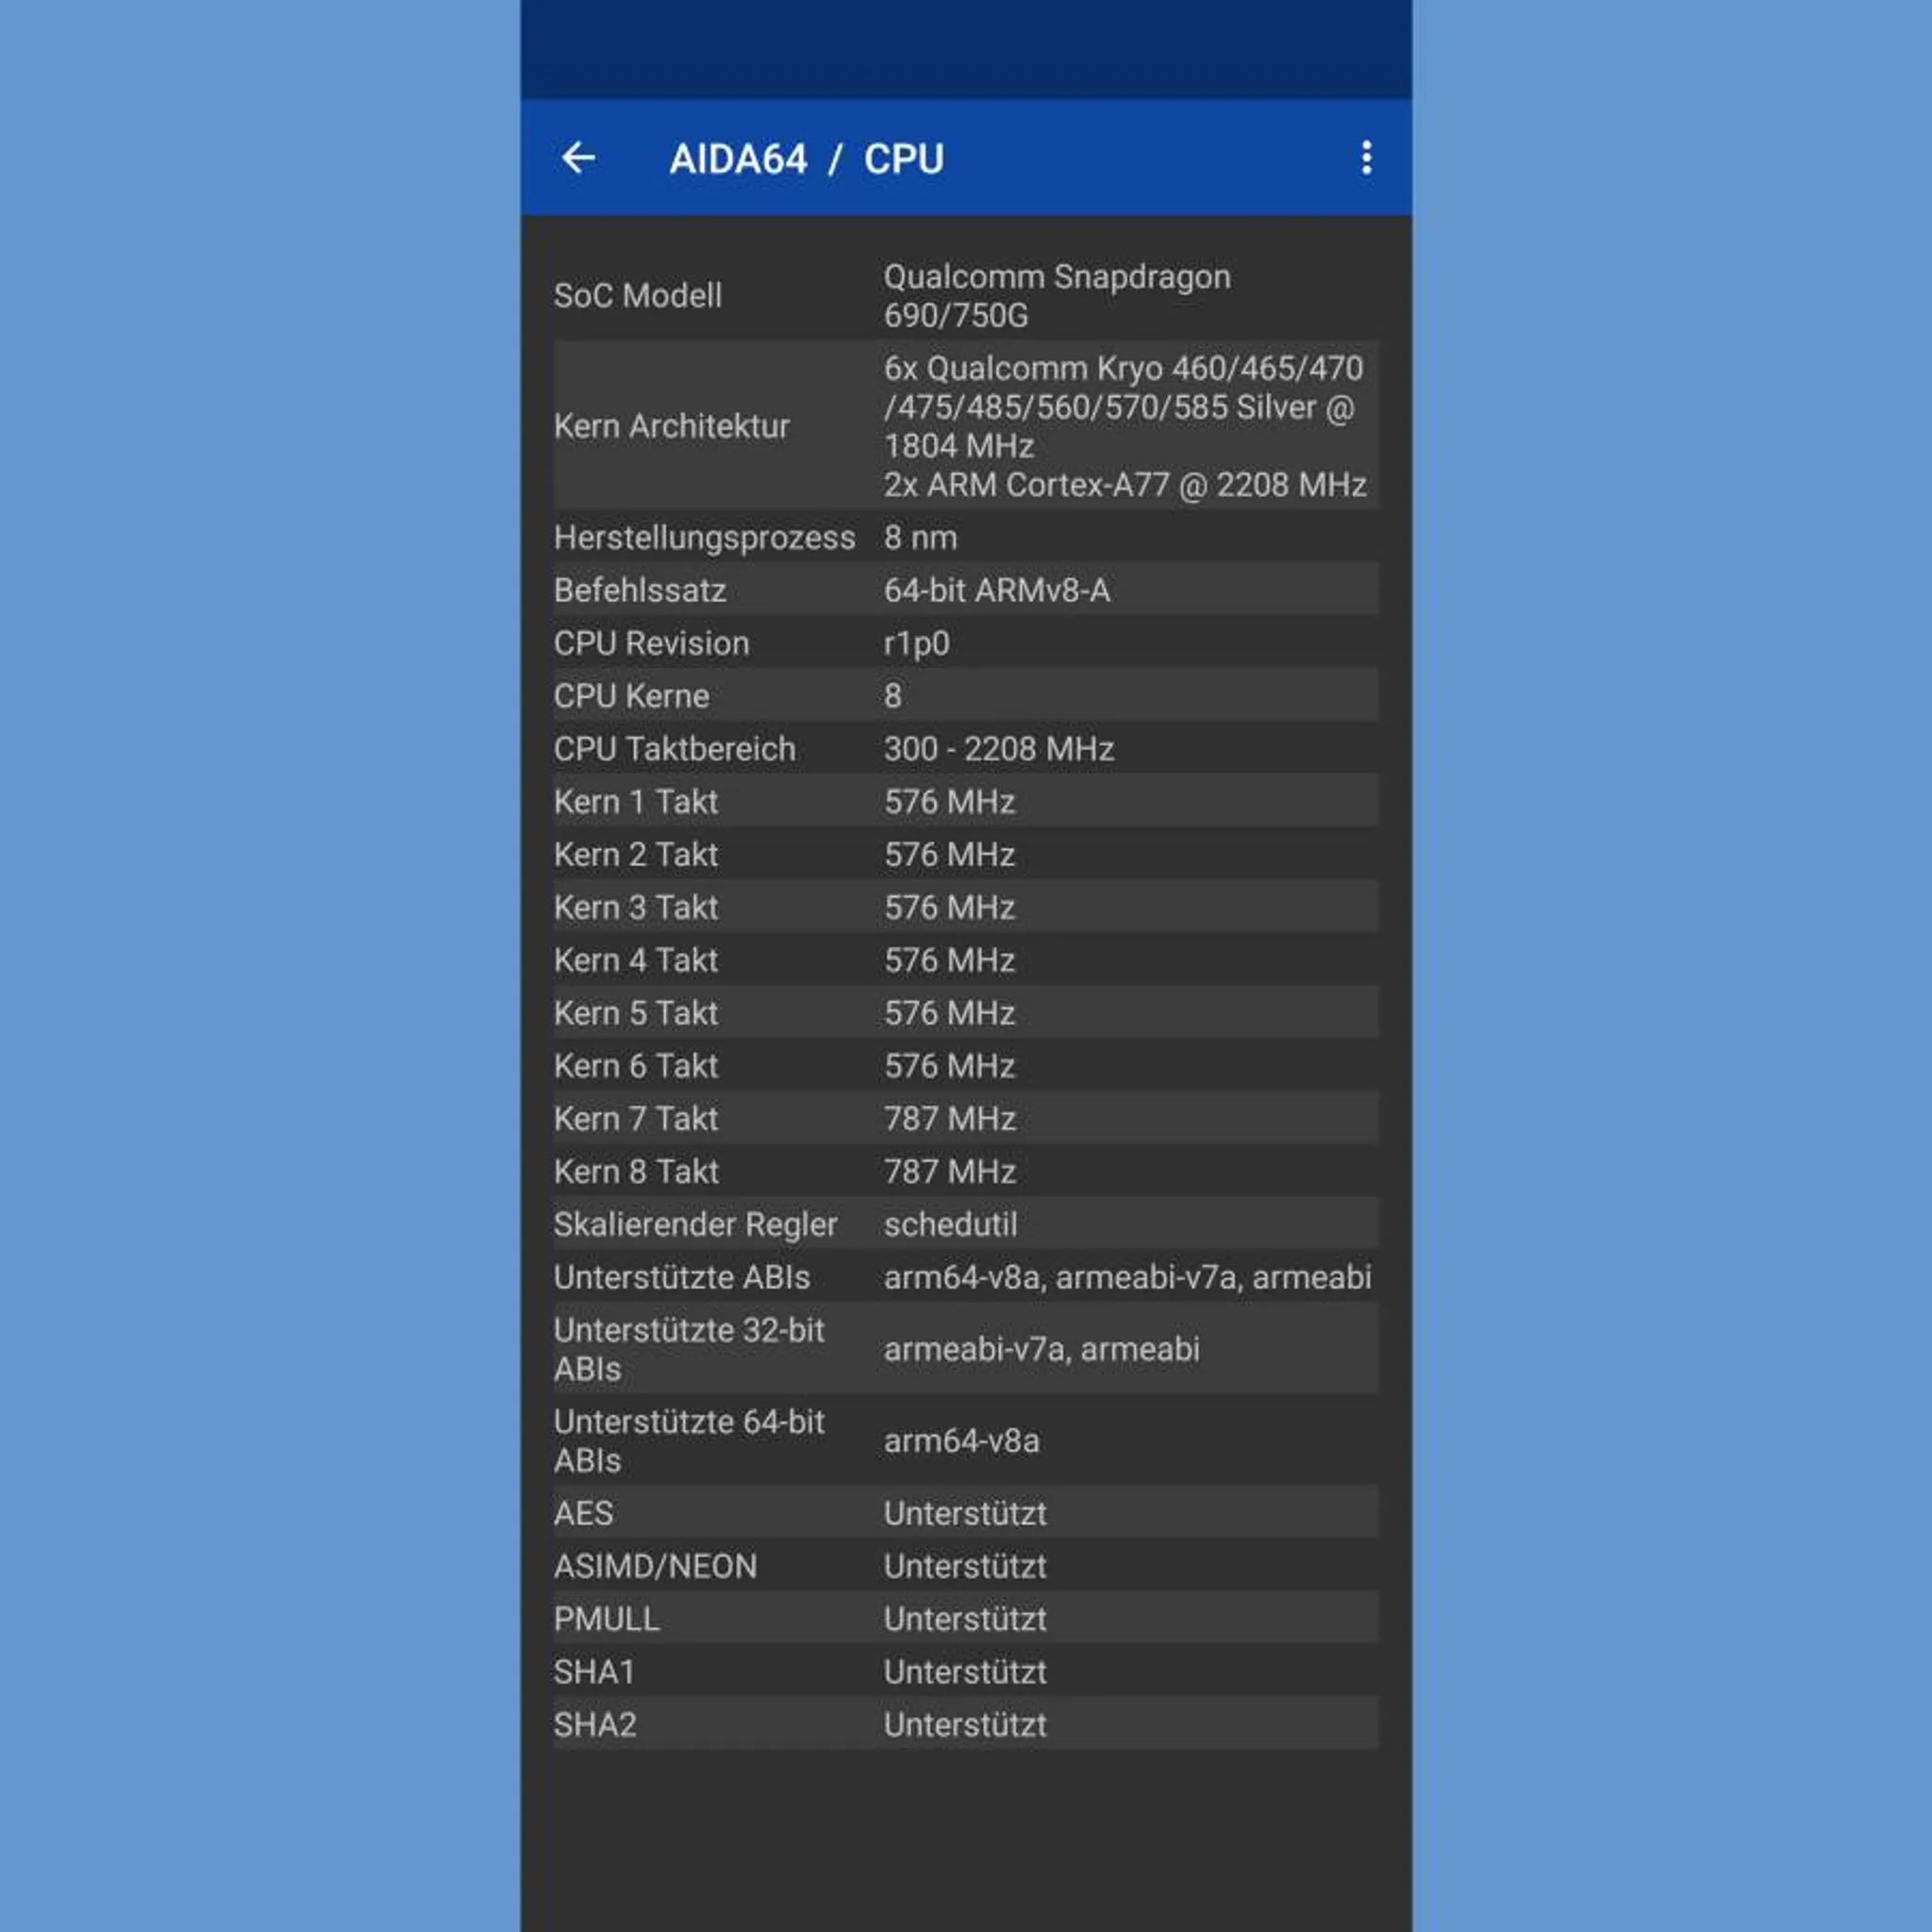Select the Kern 4 Takt row
The width and height of the screenshot is (1932, 1932).
[966, 961]
